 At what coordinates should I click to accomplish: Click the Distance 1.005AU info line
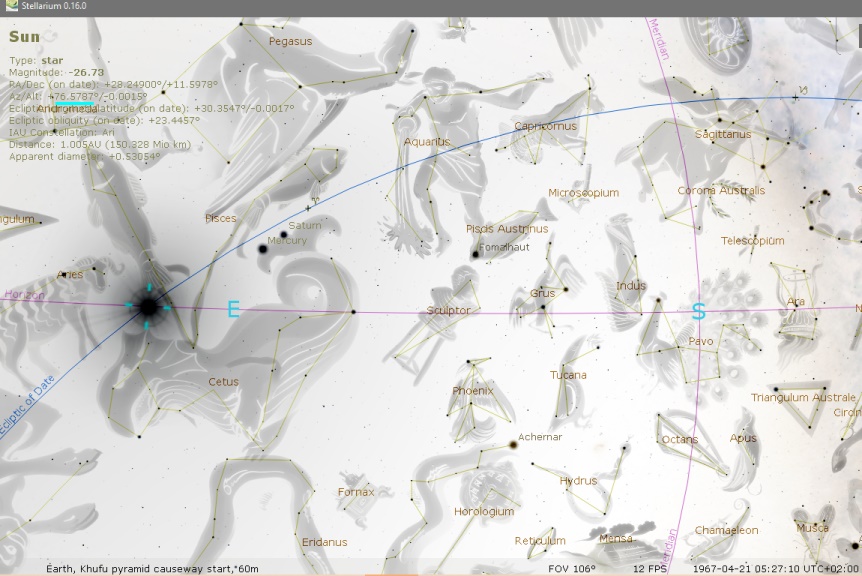(100, 145)
